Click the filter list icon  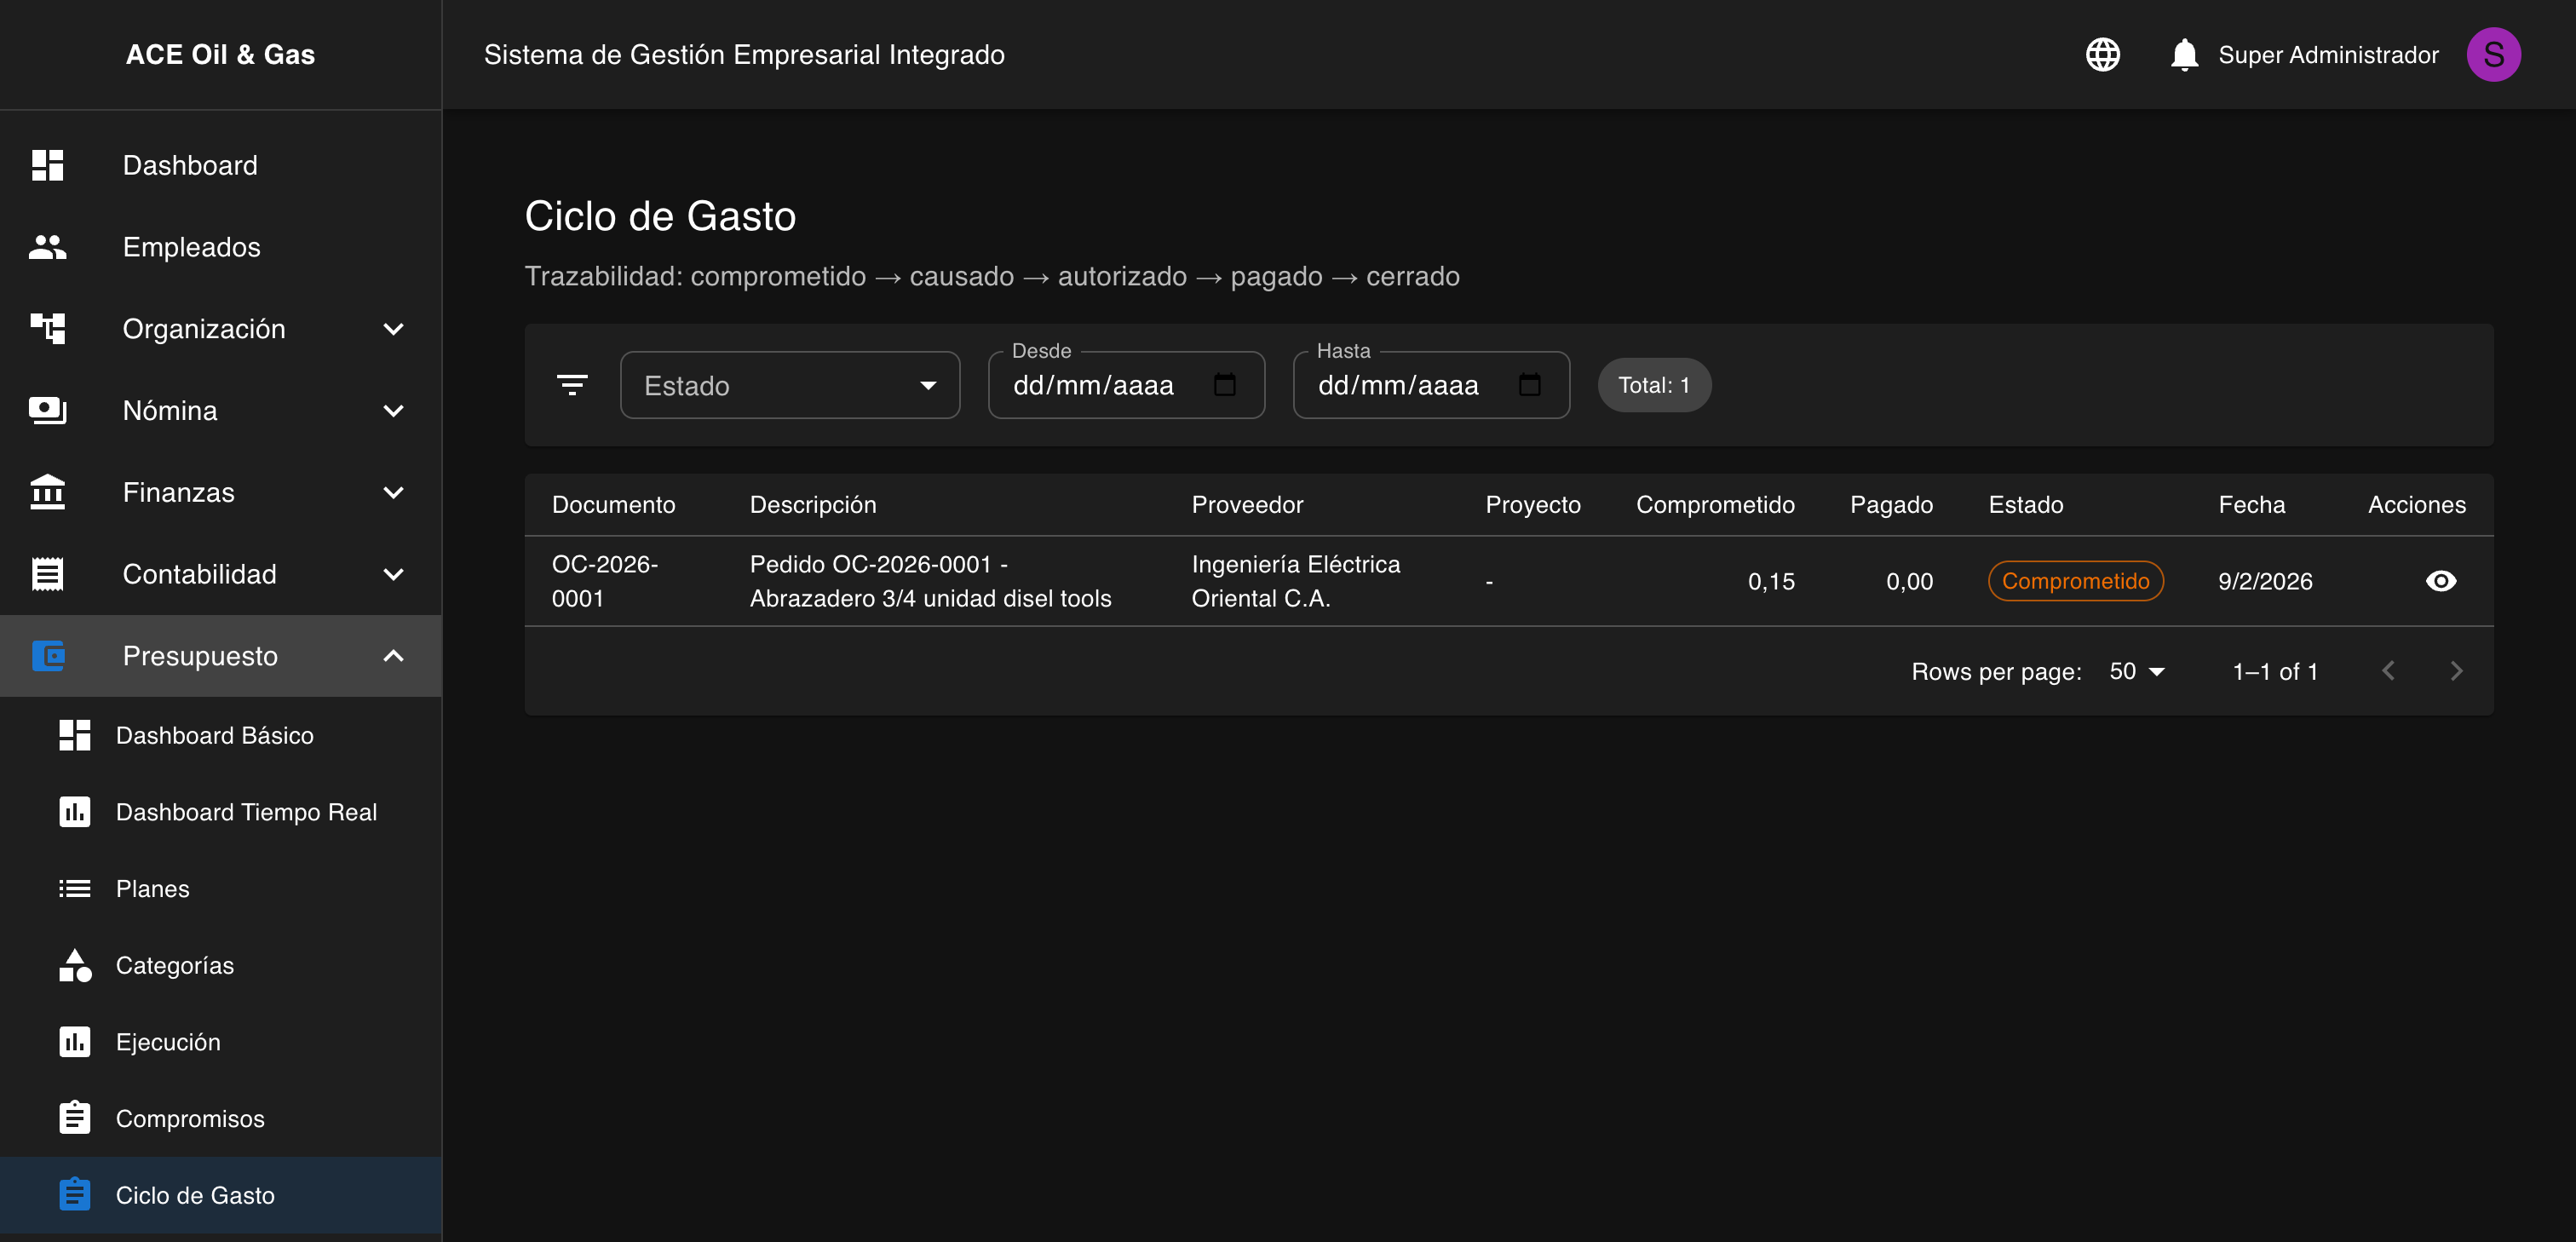[x=572, y=385]
